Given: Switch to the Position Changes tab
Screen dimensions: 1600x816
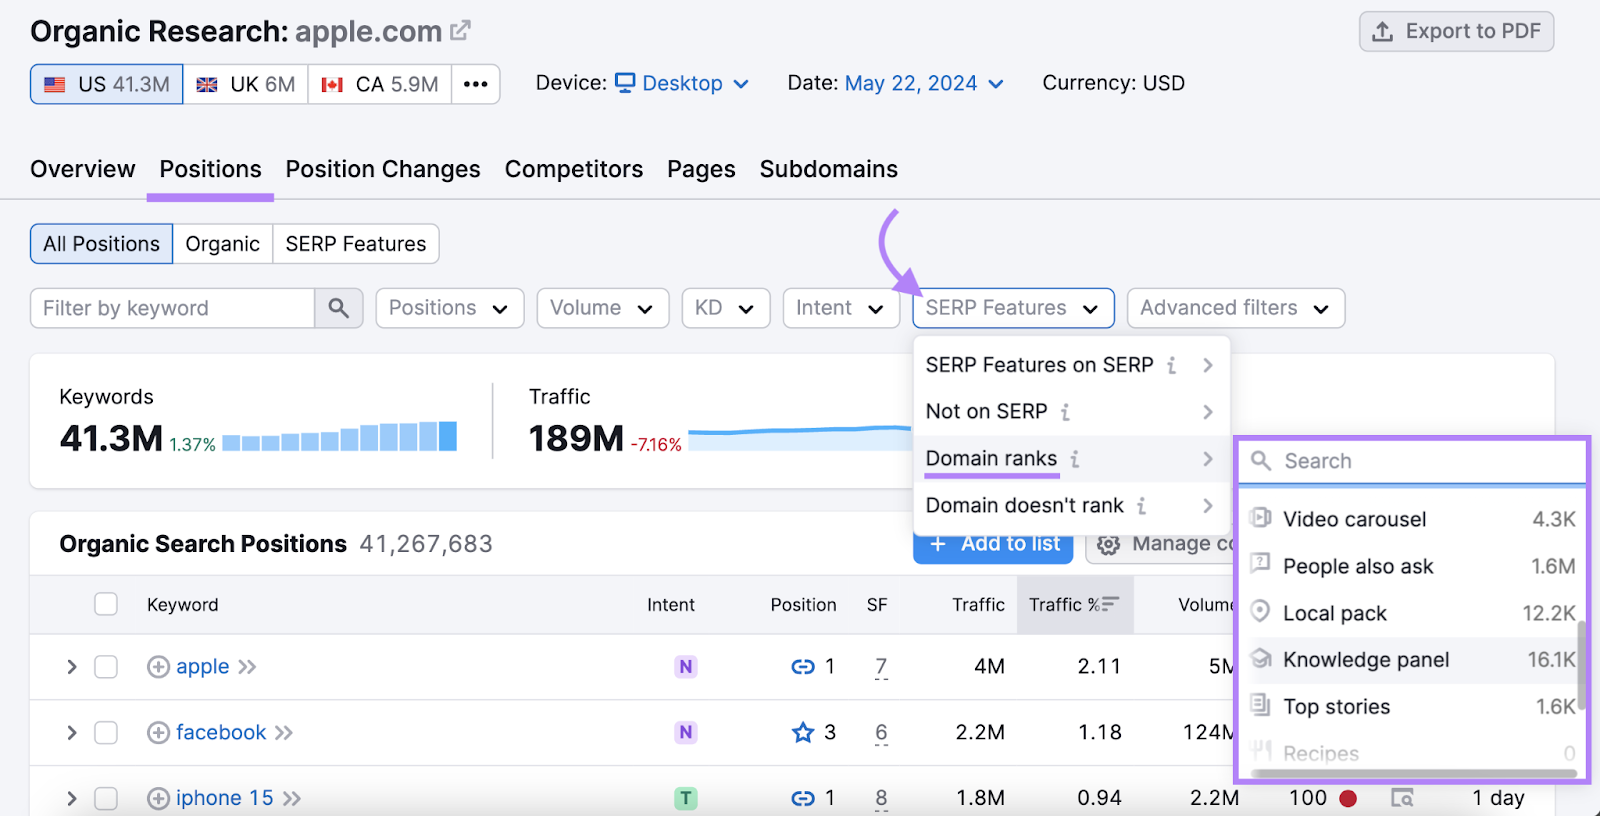Looking at the screenshot, I should coord(383,169).
